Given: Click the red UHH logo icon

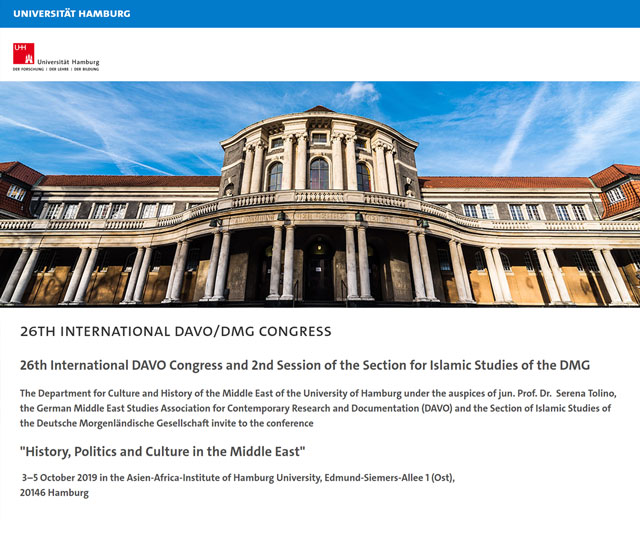Looking at the screenshot, I should [x=23, y=54].
